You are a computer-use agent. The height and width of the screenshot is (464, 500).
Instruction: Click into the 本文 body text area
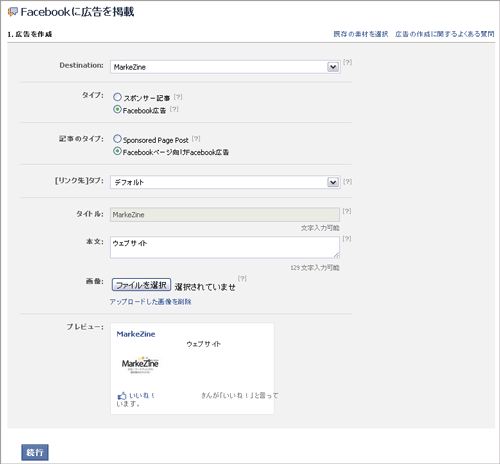pos(225,247)
